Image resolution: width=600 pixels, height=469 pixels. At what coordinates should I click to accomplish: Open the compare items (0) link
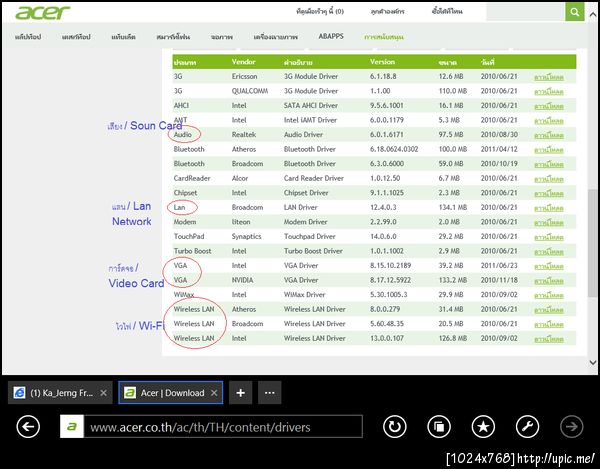[x=320, y=11]
